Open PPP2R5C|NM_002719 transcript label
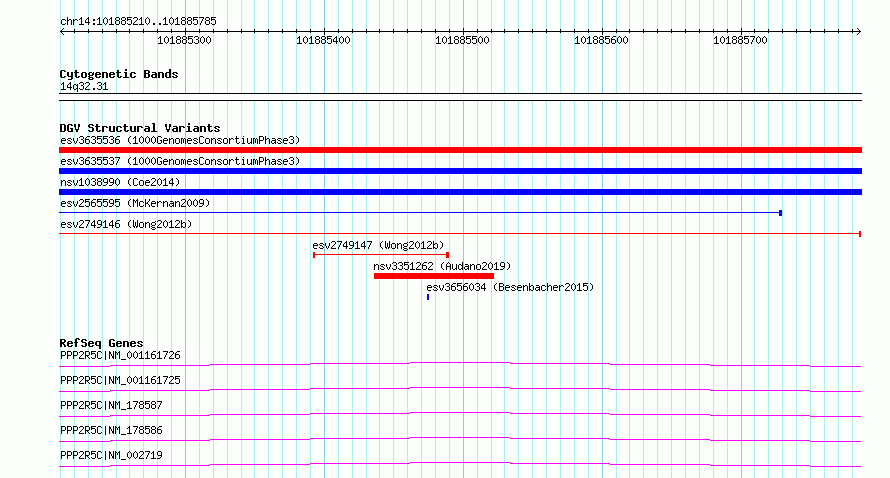The image size is (890, 478). coord(111,455)
